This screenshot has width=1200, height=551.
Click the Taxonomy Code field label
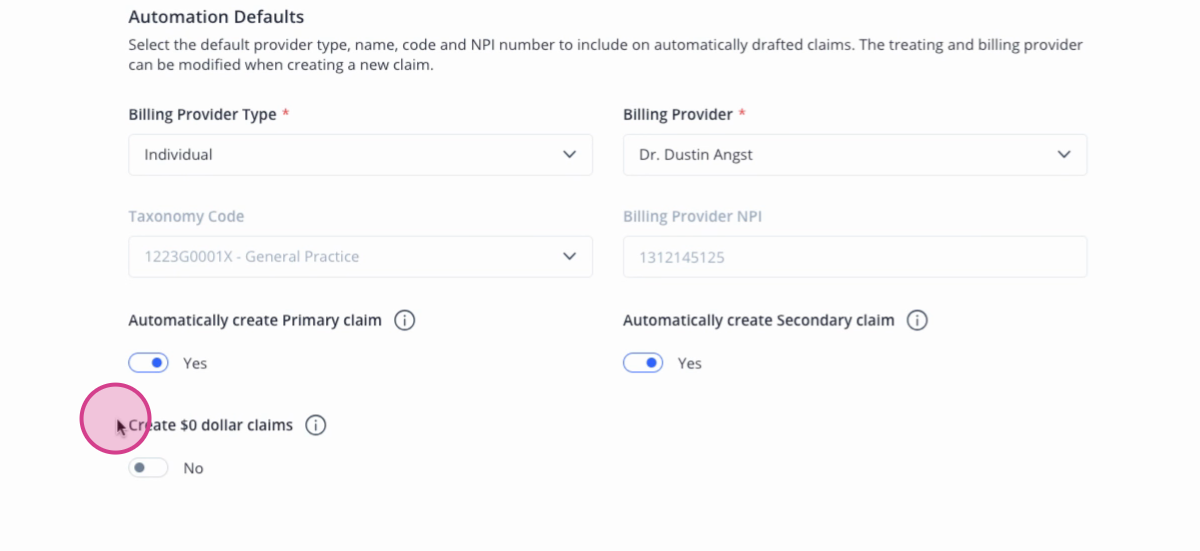coord(186,216)
